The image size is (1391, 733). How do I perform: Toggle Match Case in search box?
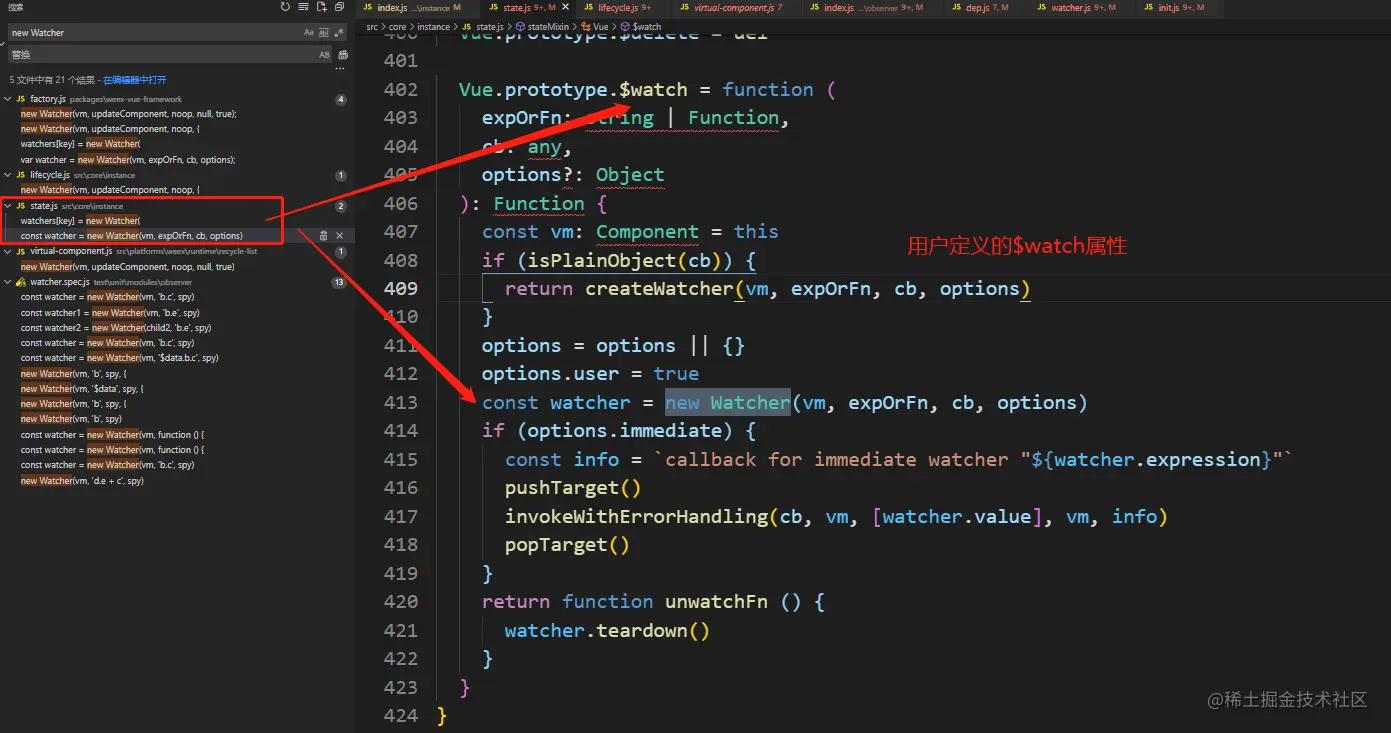point(309,33)
